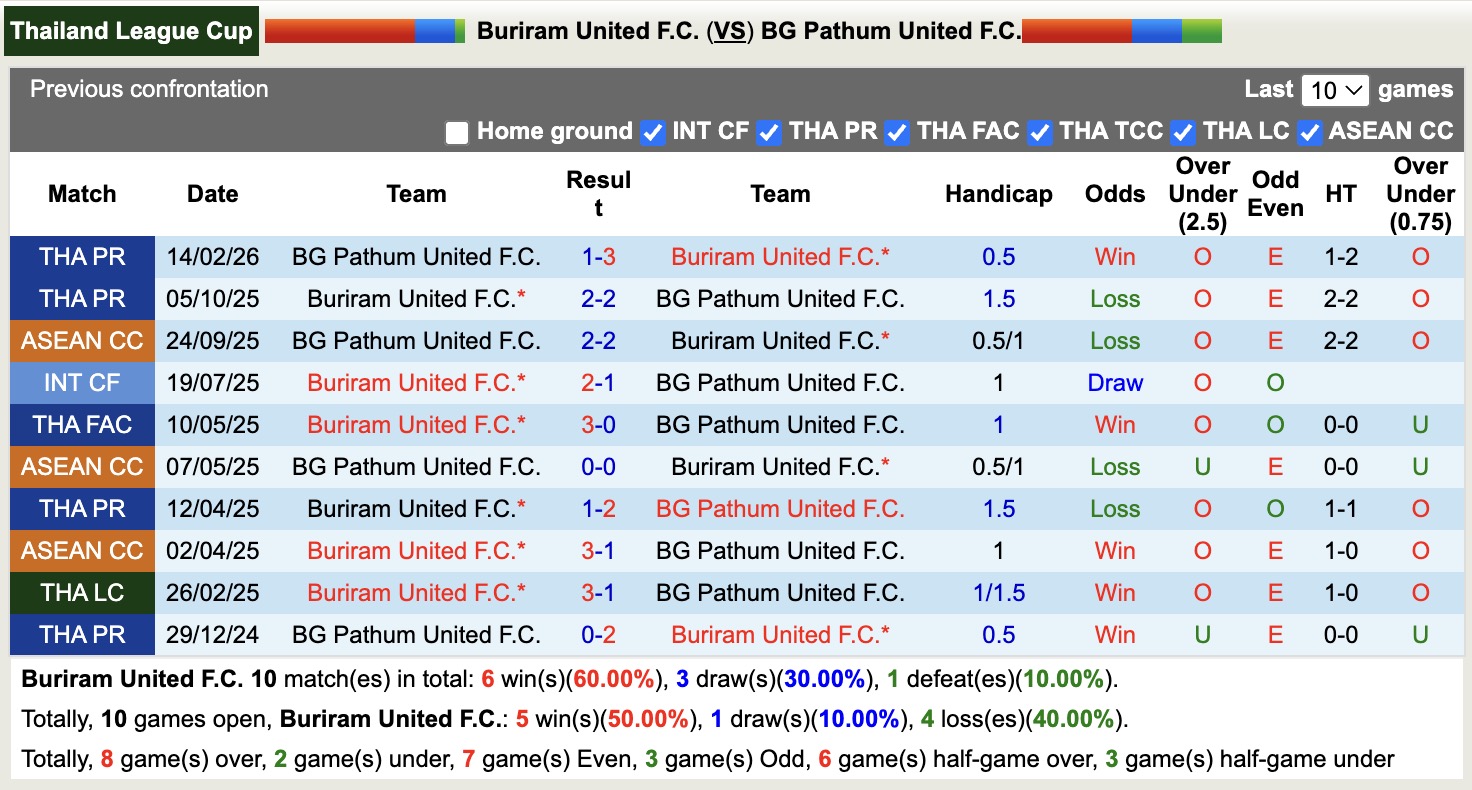Image resolution: width=1472 pixels, height=790 pixels.
Task: Click BG Pathum's tricolor team flag
Action: [1122, 30]
